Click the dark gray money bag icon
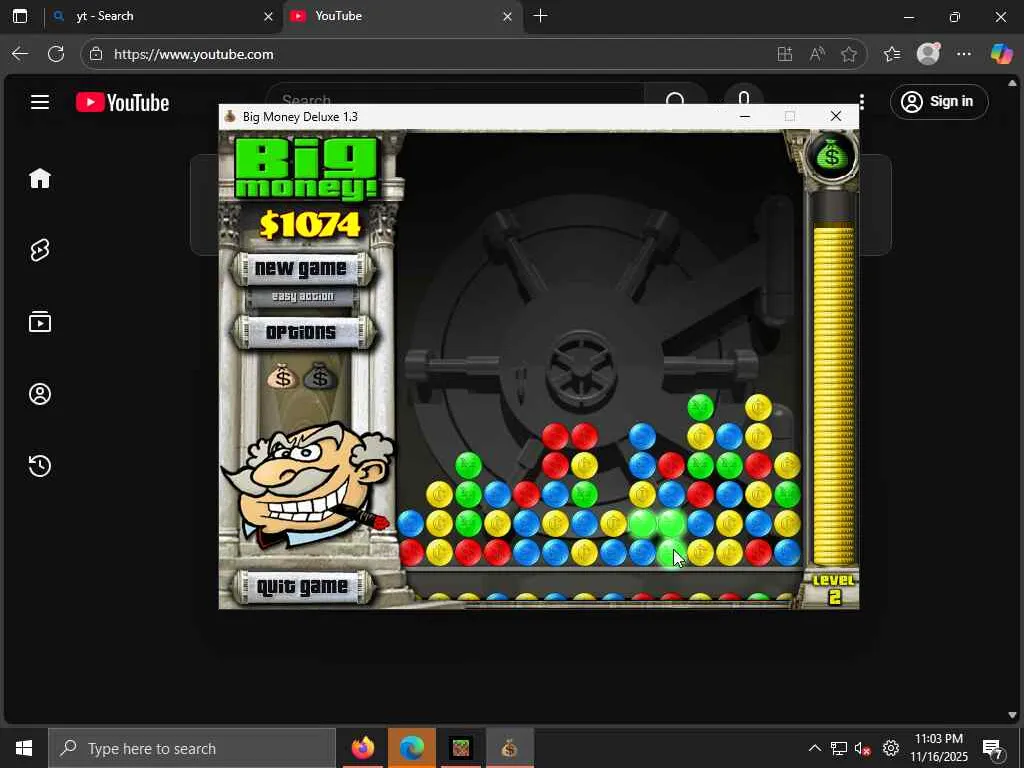This screenshot has width=1024, height=768. (x=319, y=376)
